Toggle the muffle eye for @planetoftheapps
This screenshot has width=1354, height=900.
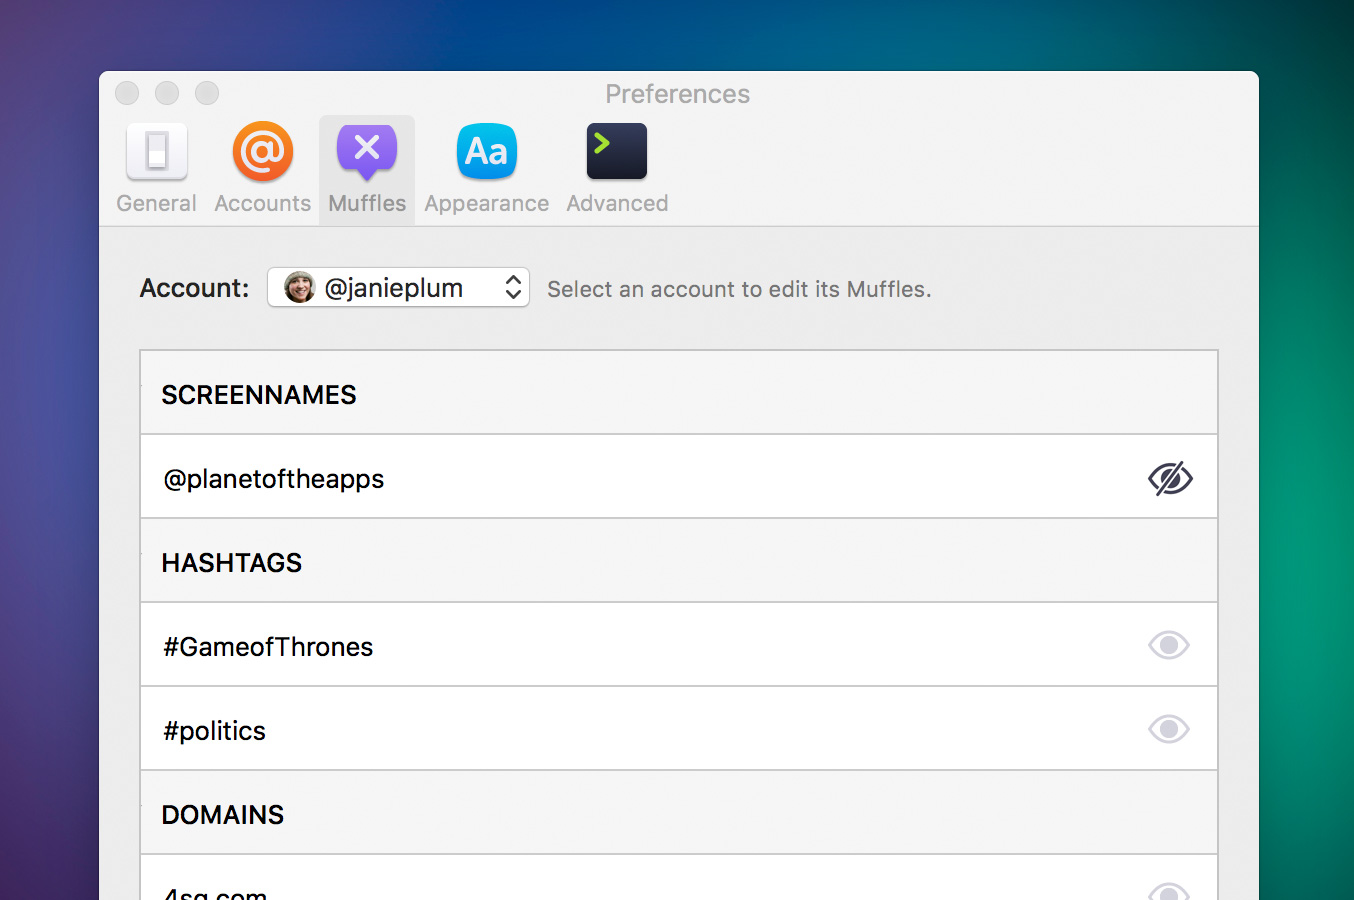[1169, 479]
